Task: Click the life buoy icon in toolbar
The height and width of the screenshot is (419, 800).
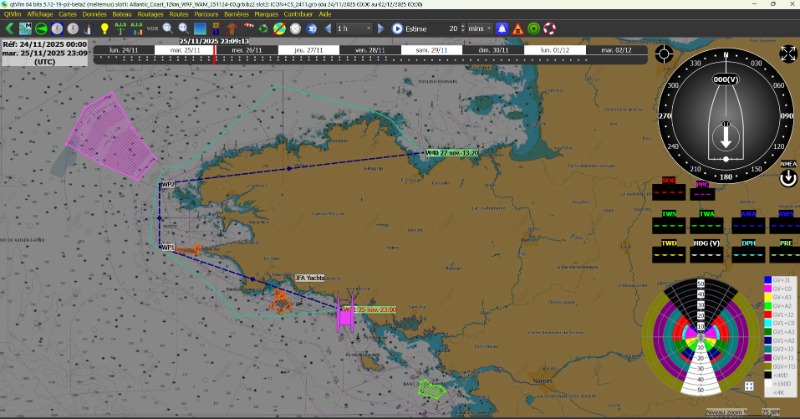Action: click(x=549, y=29)
